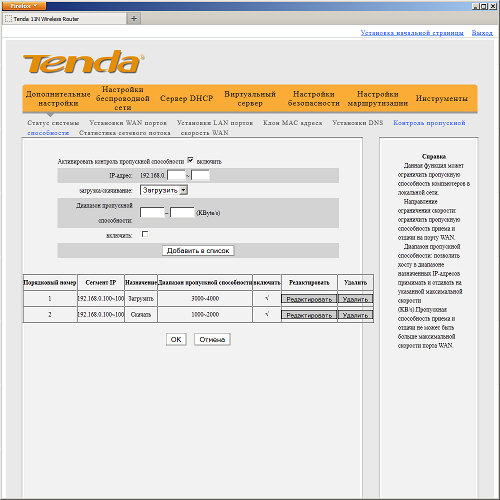Select the Tenda 11N Wireless Router tab

coord(65,19)
